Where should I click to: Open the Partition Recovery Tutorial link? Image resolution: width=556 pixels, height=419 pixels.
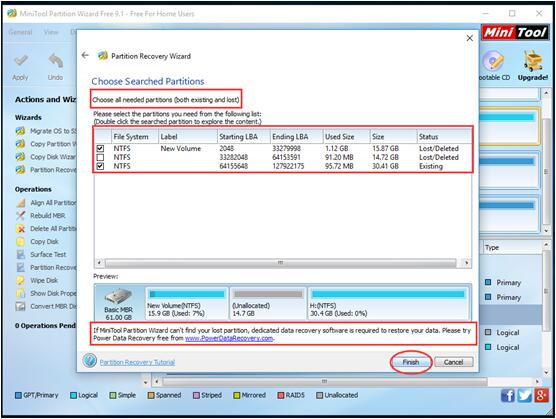pyautogui.click(x=137, y=362)
